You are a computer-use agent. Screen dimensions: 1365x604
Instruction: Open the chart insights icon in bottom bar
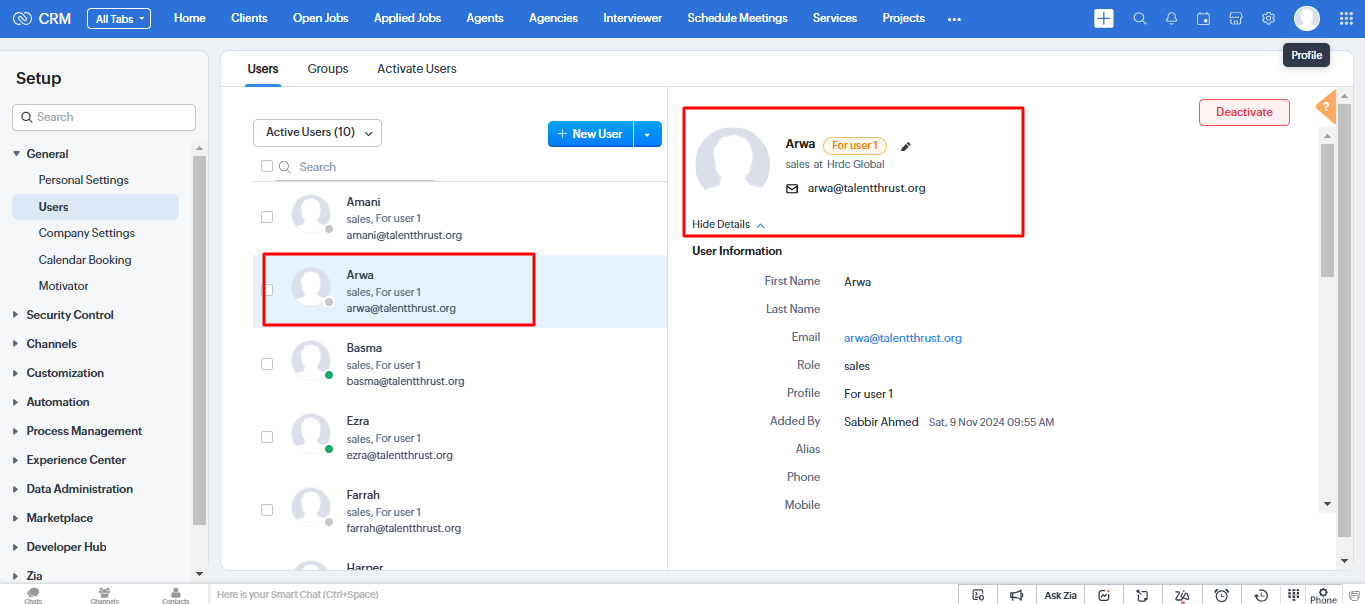click(1104, 595)
